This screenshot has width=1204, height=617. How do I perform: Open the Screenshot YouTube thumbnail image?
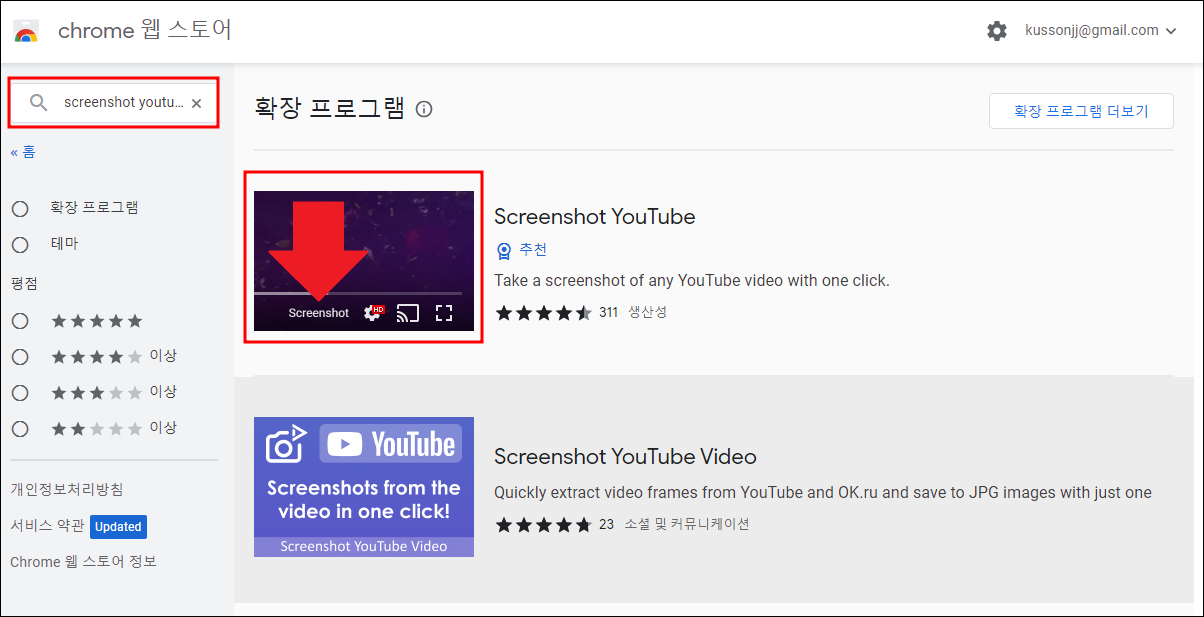364,261
